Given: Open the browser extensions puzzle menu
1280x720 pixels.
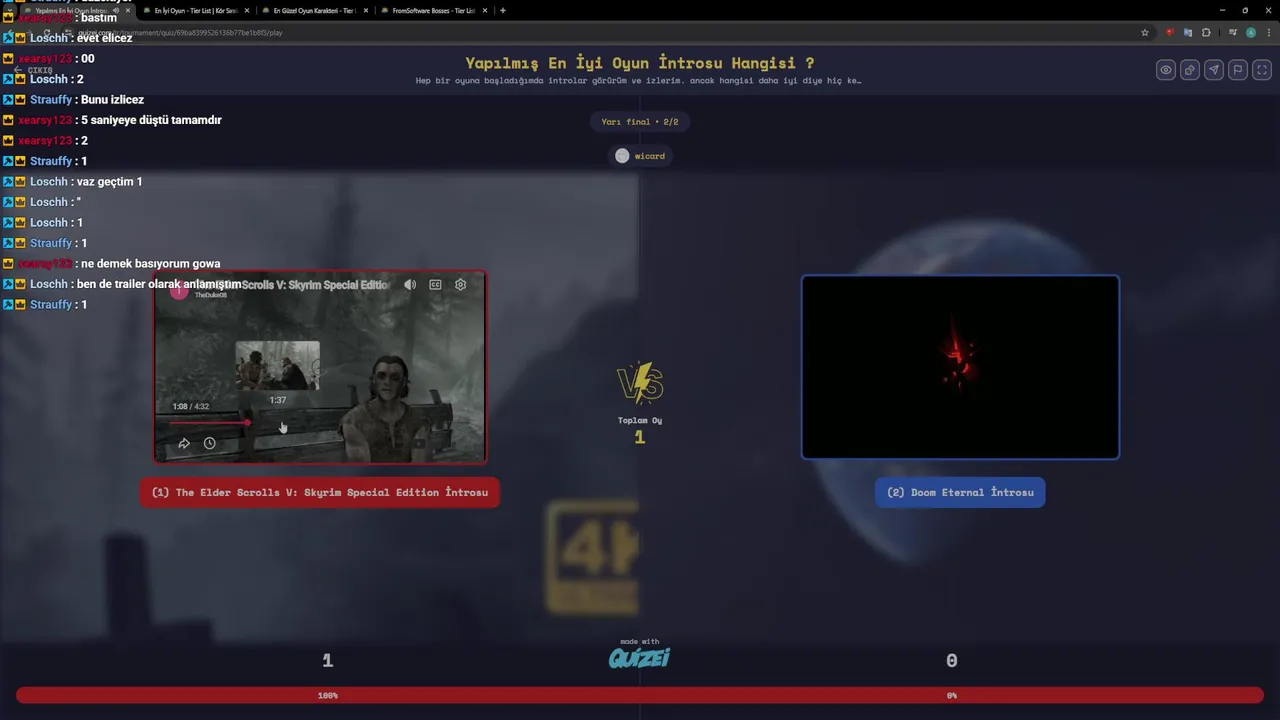Looking at the screenshot, I should 1206,32.
